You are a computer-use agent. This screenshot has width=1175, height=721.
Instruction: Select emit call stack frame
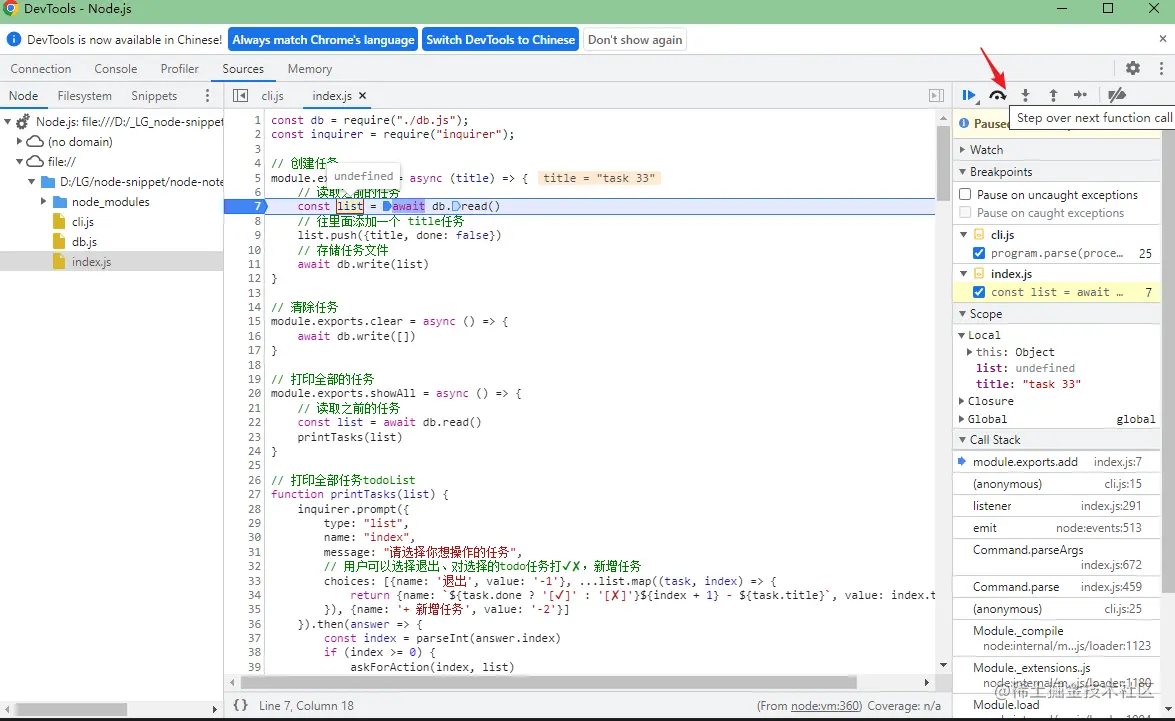point(1057,528)
